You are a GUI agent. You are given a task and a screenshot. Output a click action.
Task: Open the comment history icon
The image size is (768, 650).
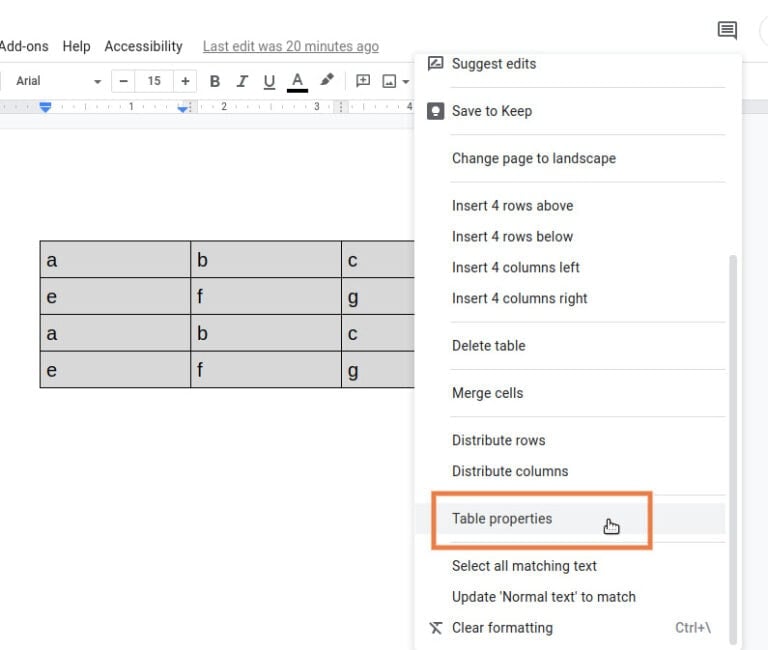pos(727,30)
